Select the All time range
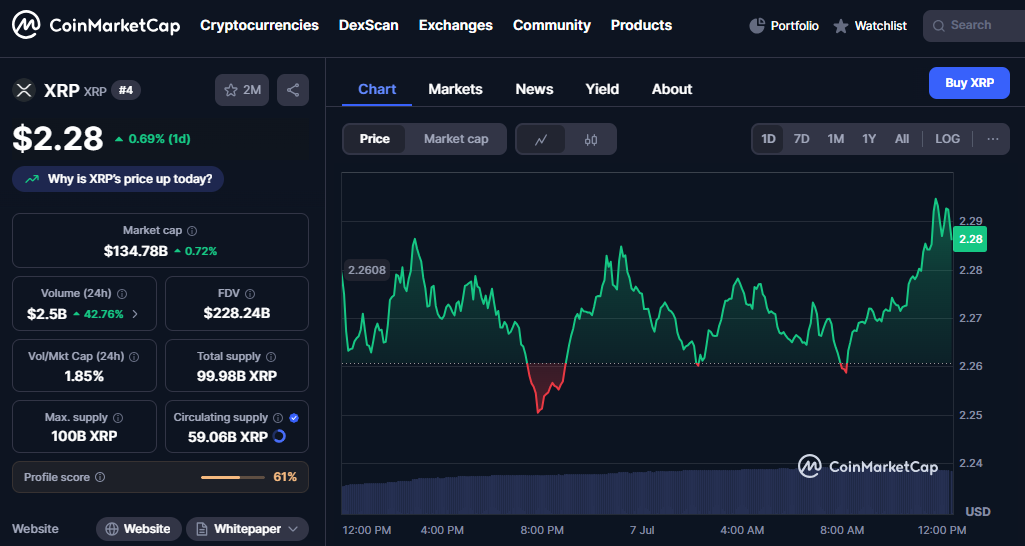 [x=901, y=139]
